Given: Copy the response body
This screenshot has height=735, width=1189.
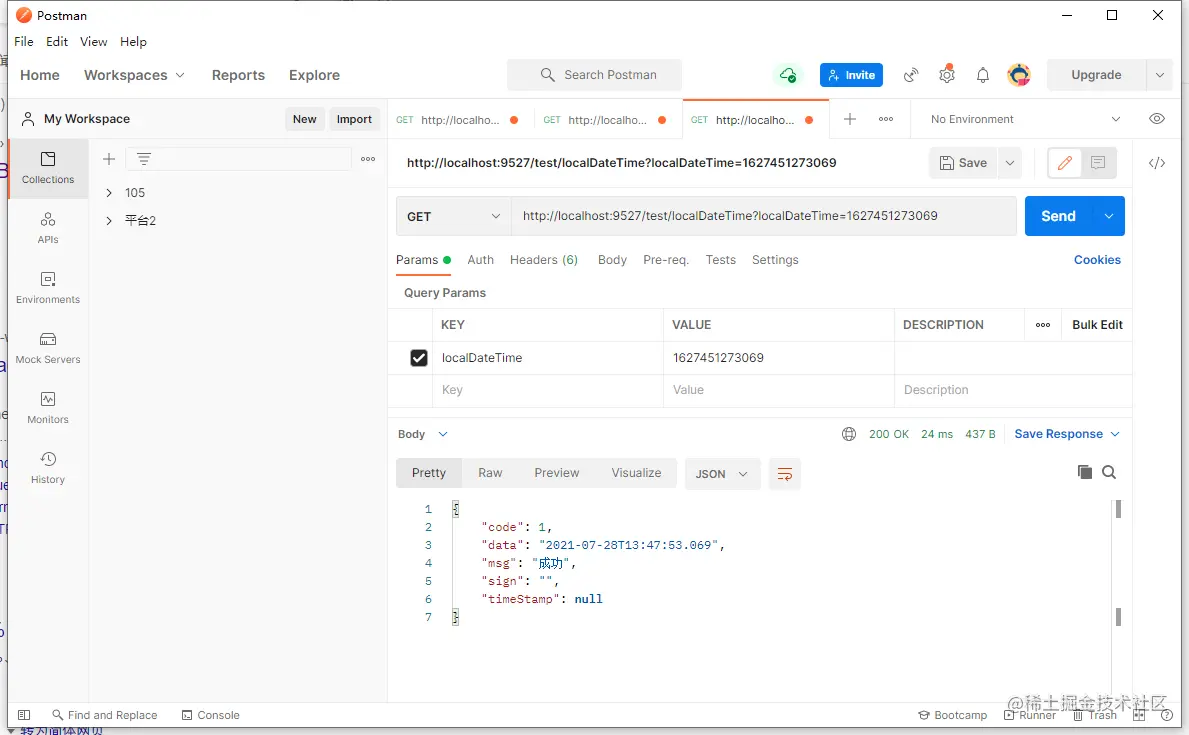Looking at the screenshot, I should click(x=1084, y=472).
